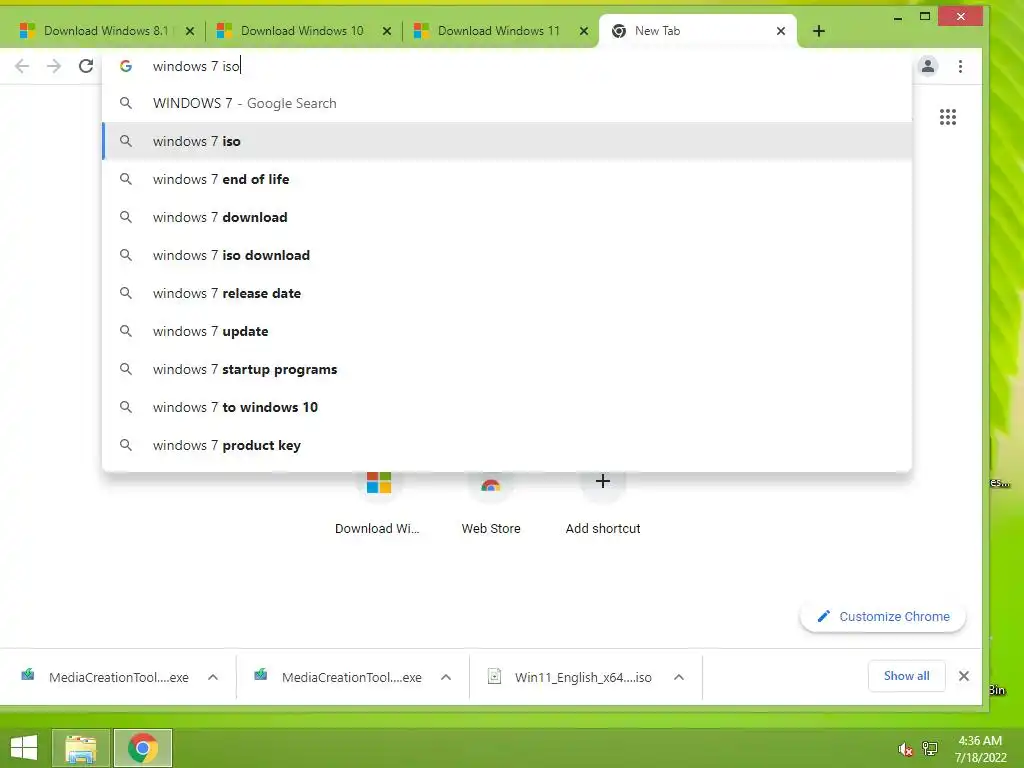
Task: Open the Chrome profile avatar icon
Action: (927, 66)
